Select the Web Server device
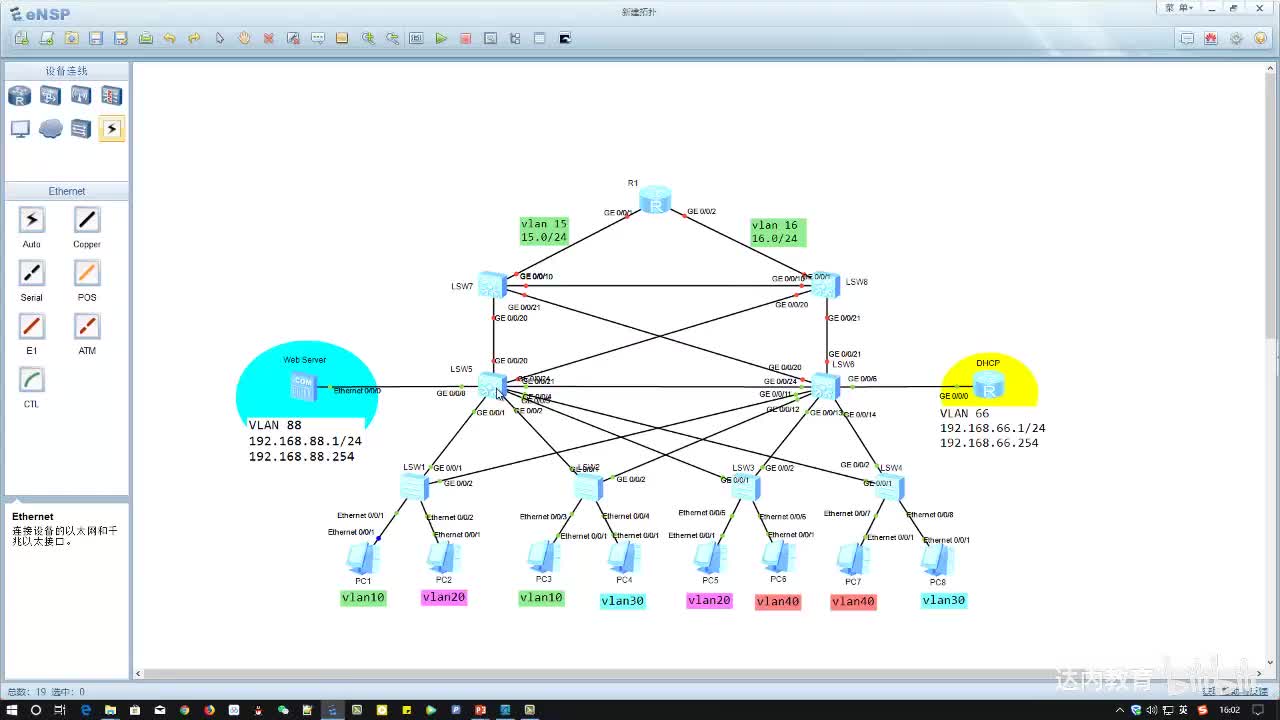The height and width of the screenshot is (720, 1280). [303, 386]
